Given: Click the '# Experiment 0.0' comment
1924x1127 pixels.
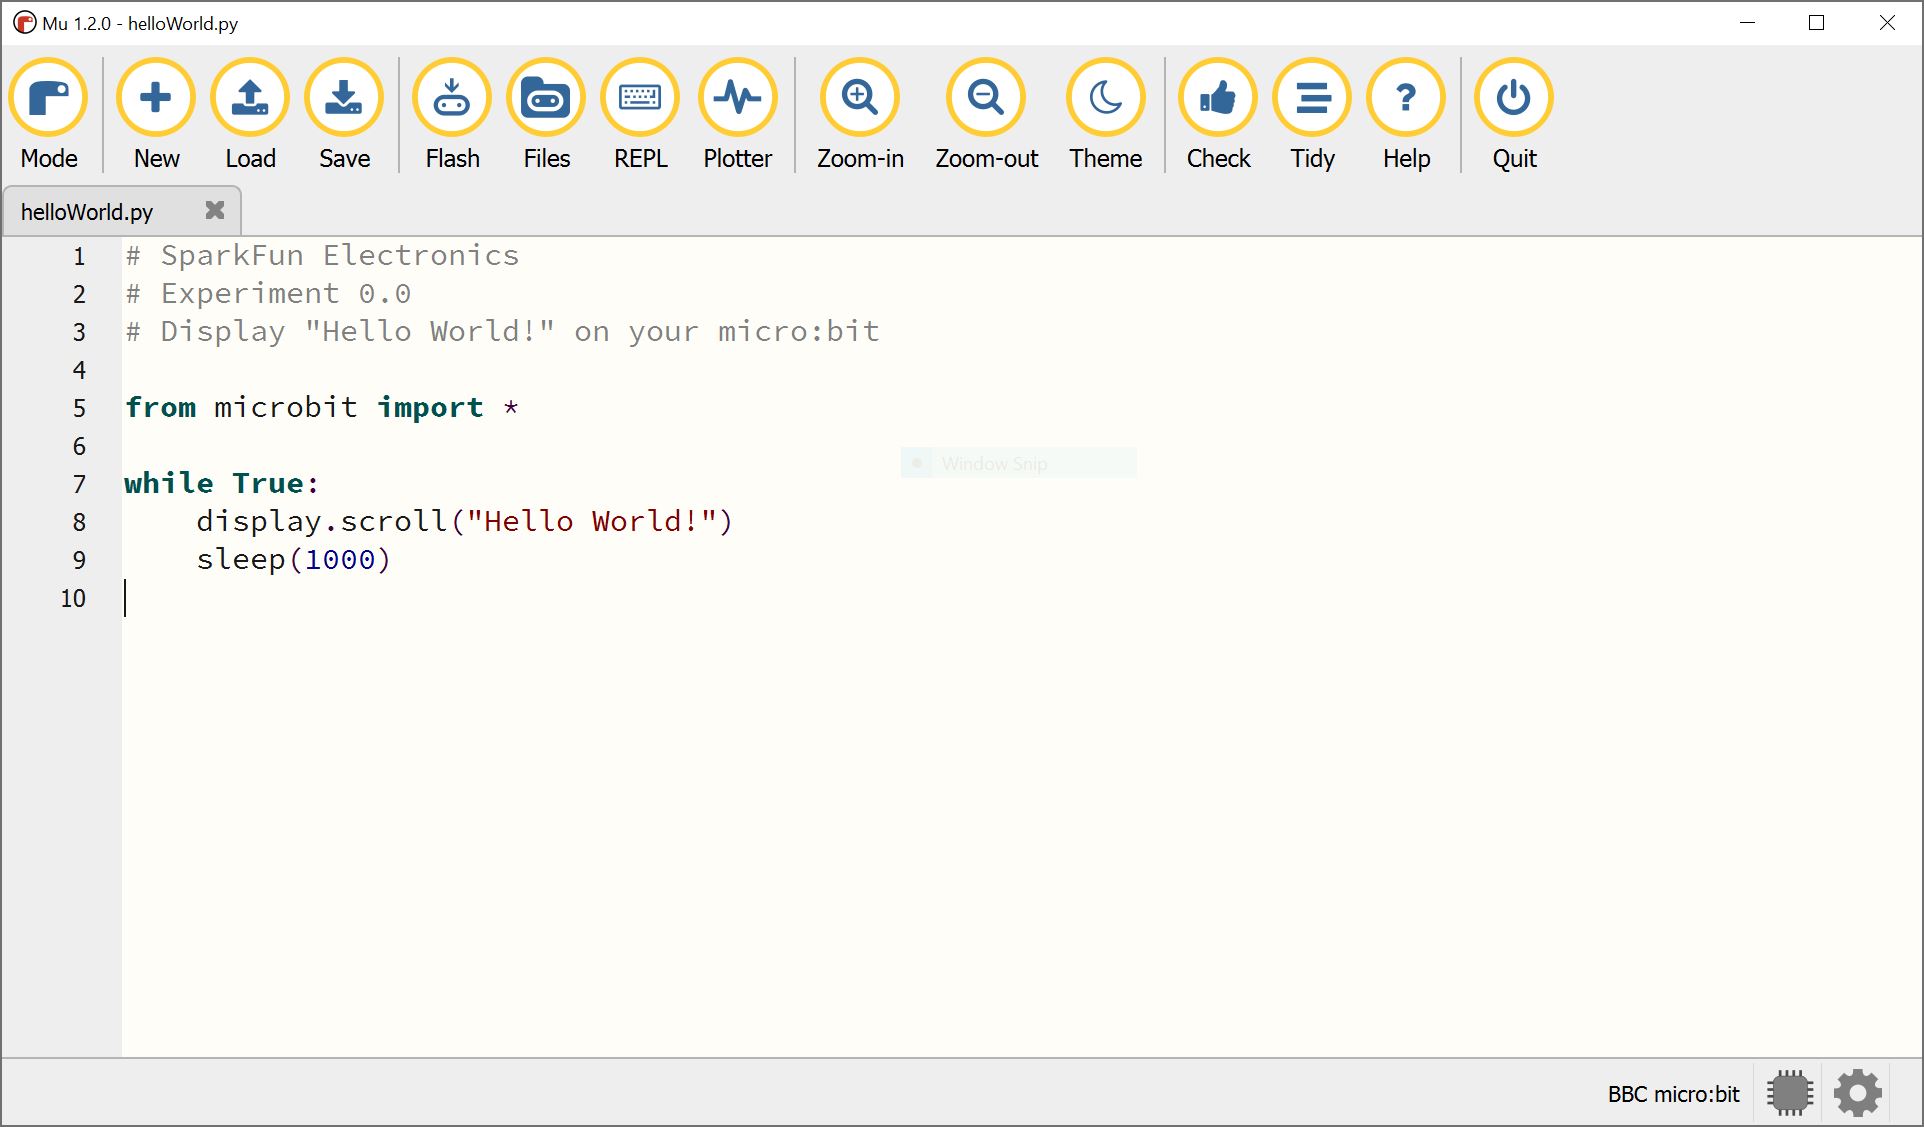Looking at the screenshot, I should click(268, 294).
